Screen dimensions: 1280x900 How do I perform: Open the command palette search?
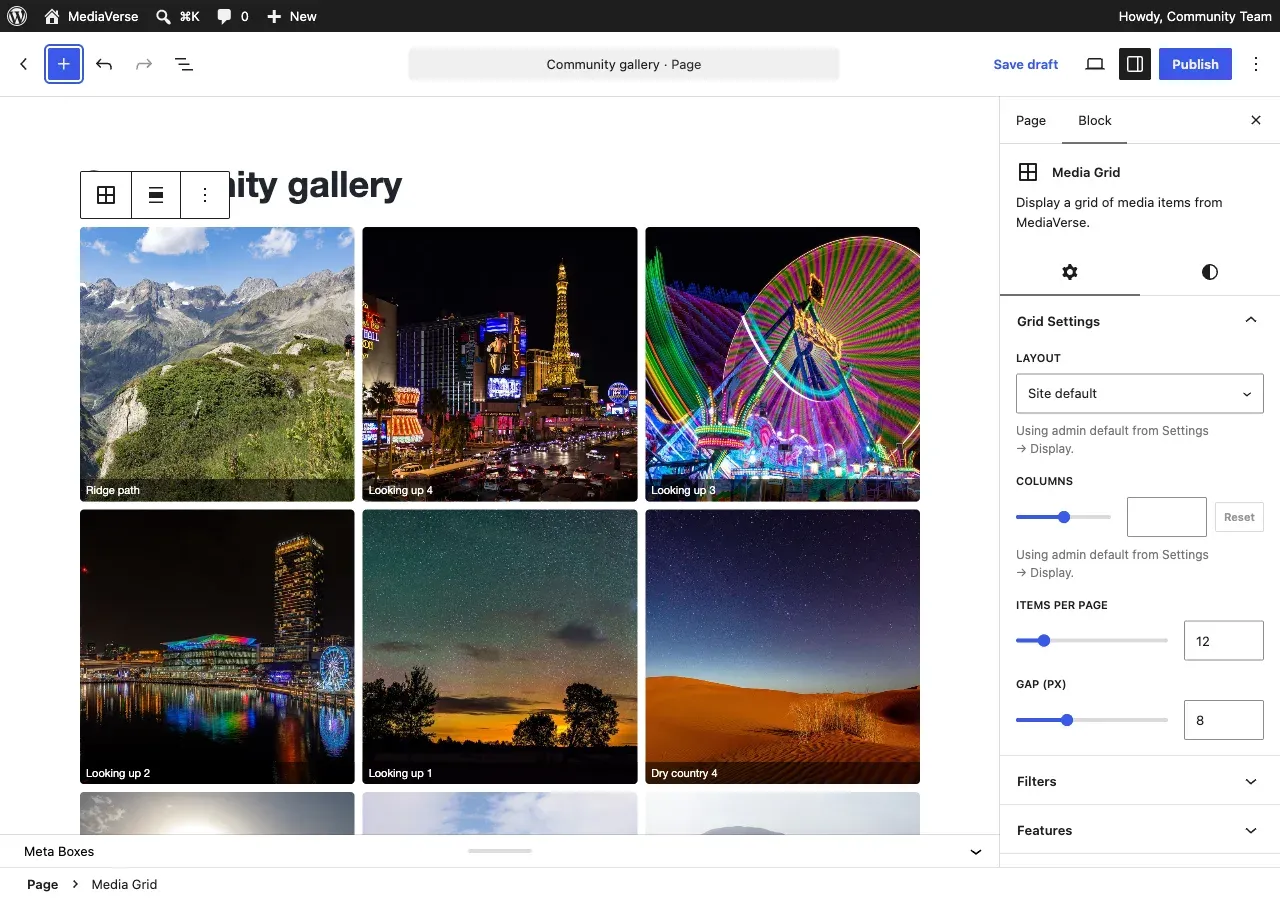click(x=178, y=16)
